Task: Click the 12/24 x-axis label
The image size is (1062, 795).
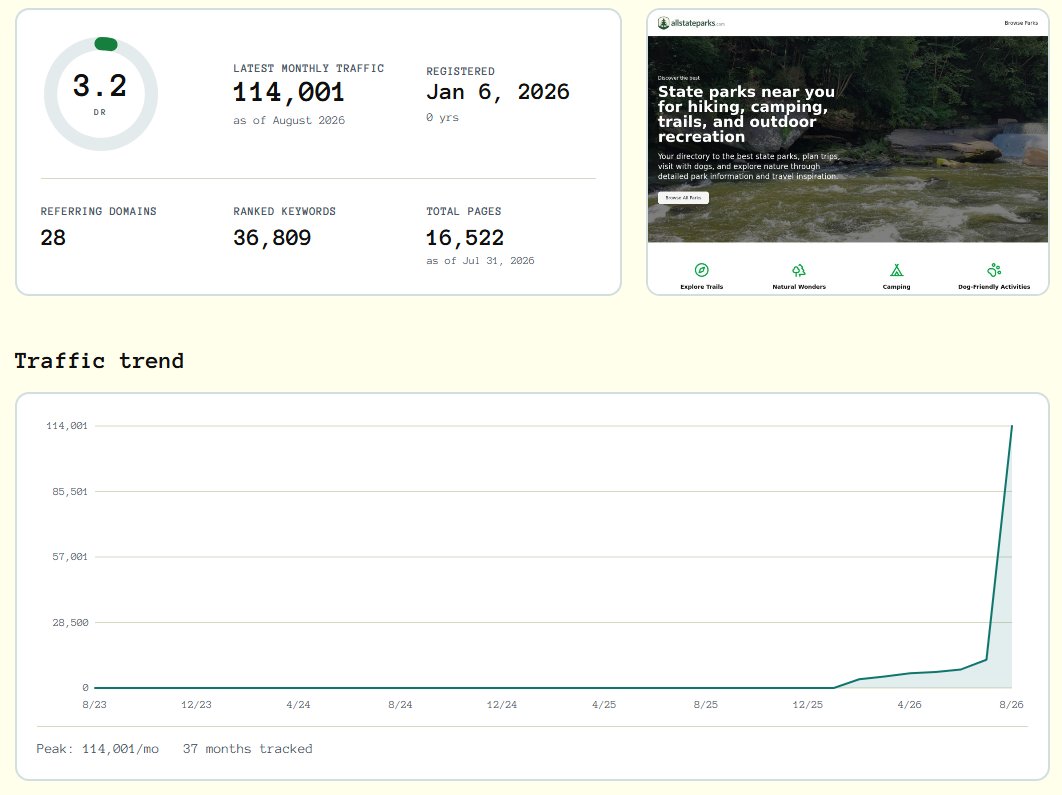Action: coord(502,705)
